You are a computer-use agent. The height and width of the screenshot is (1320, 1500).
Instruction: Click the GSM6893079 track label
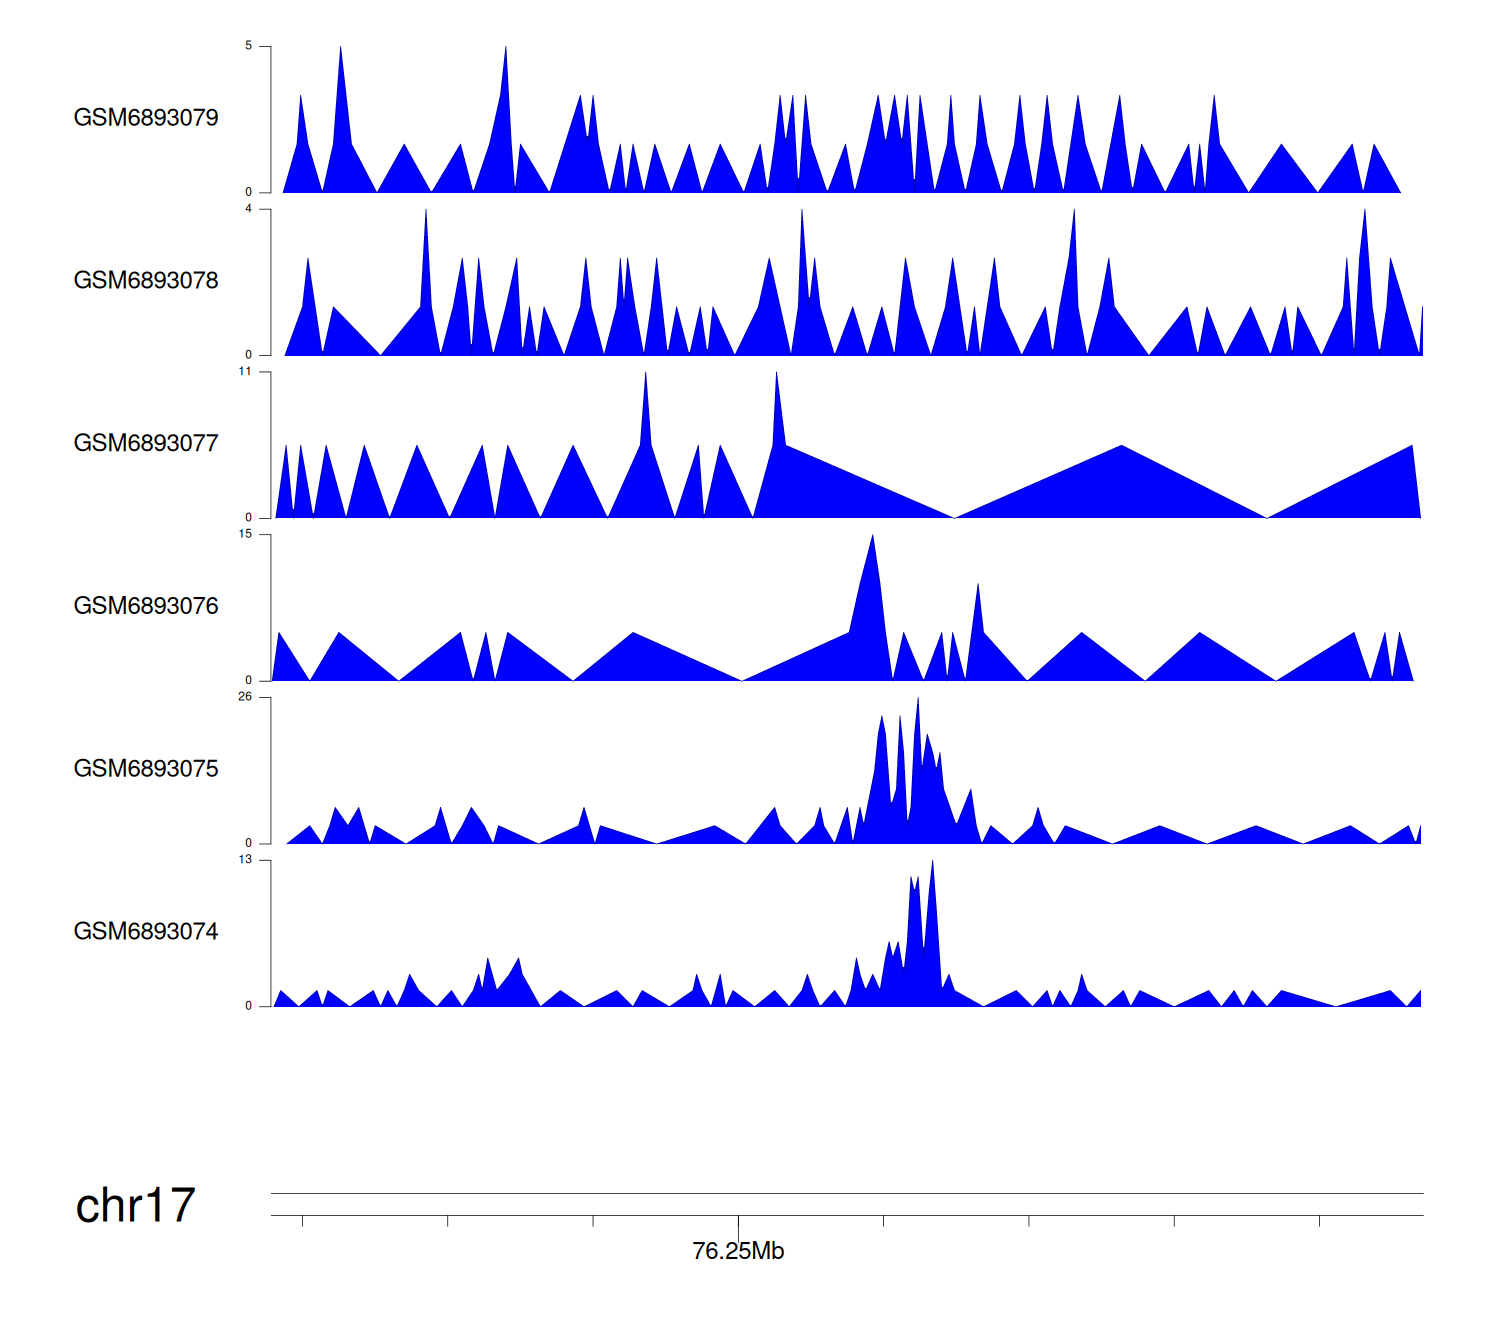146,118
